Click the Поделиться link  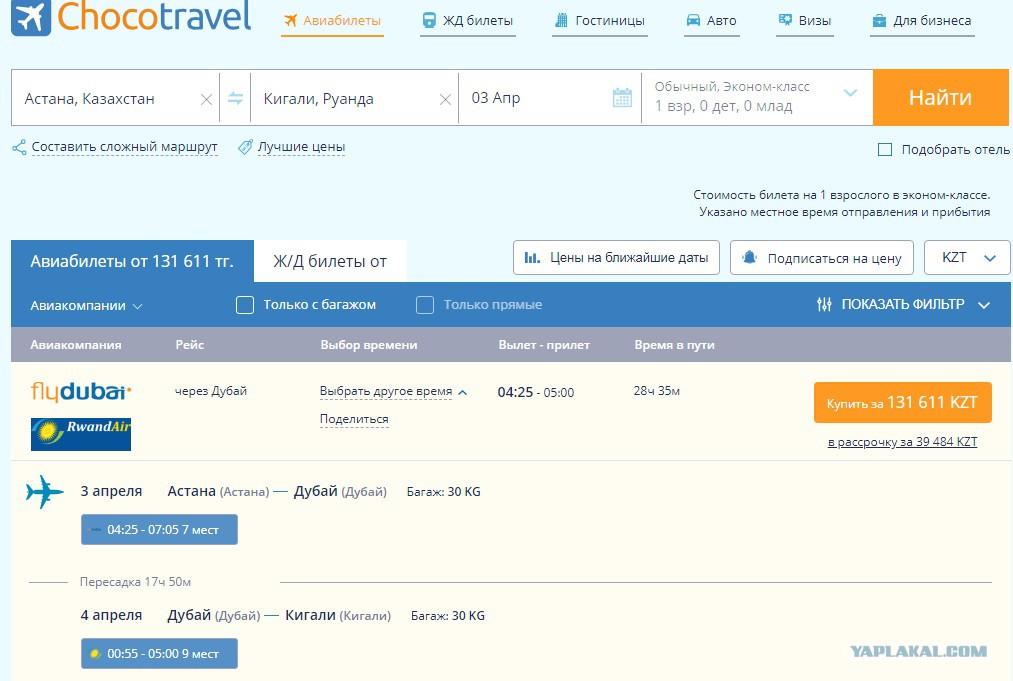click(x=354, y=419)
